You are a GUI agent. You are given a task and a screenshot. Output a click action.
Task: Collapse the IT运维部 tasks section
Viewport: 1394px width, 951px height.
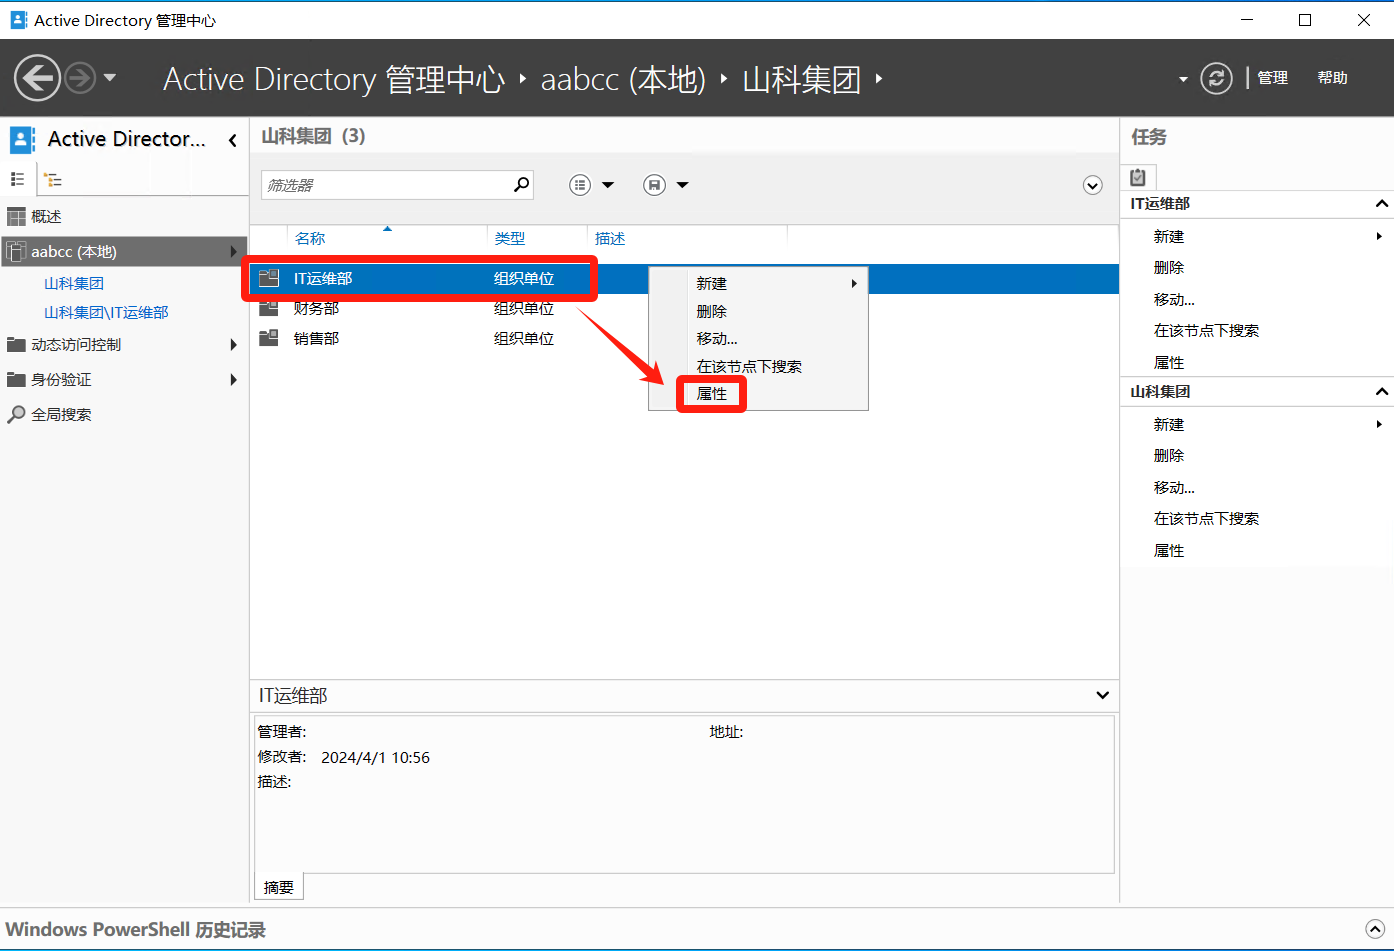click(x=1381, y=204)
